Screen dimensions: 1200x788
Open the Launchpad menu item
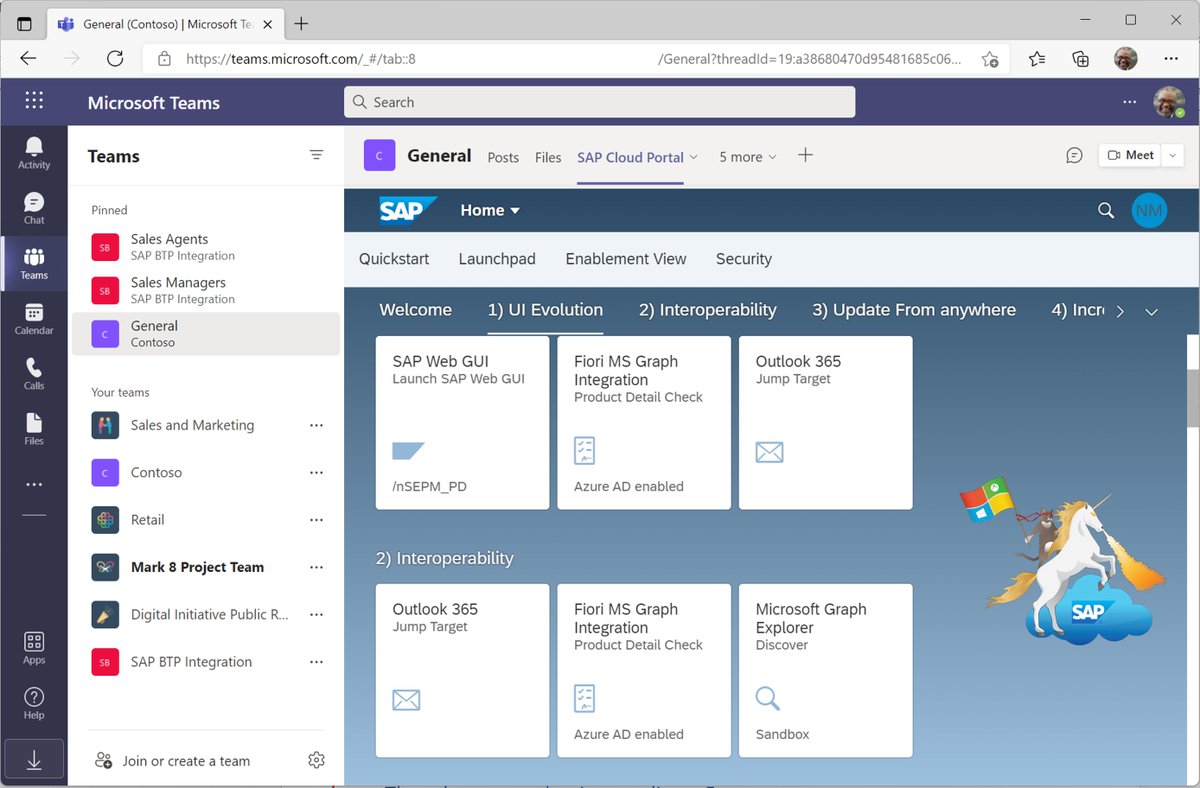point(497,259)
